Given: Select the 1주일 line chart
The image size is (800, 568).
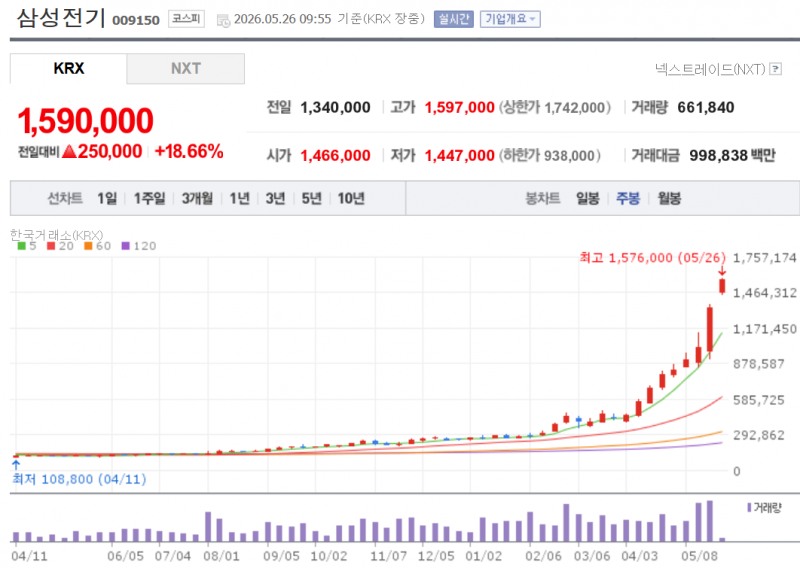Looking at the screenshot, I should pos(149,198).
